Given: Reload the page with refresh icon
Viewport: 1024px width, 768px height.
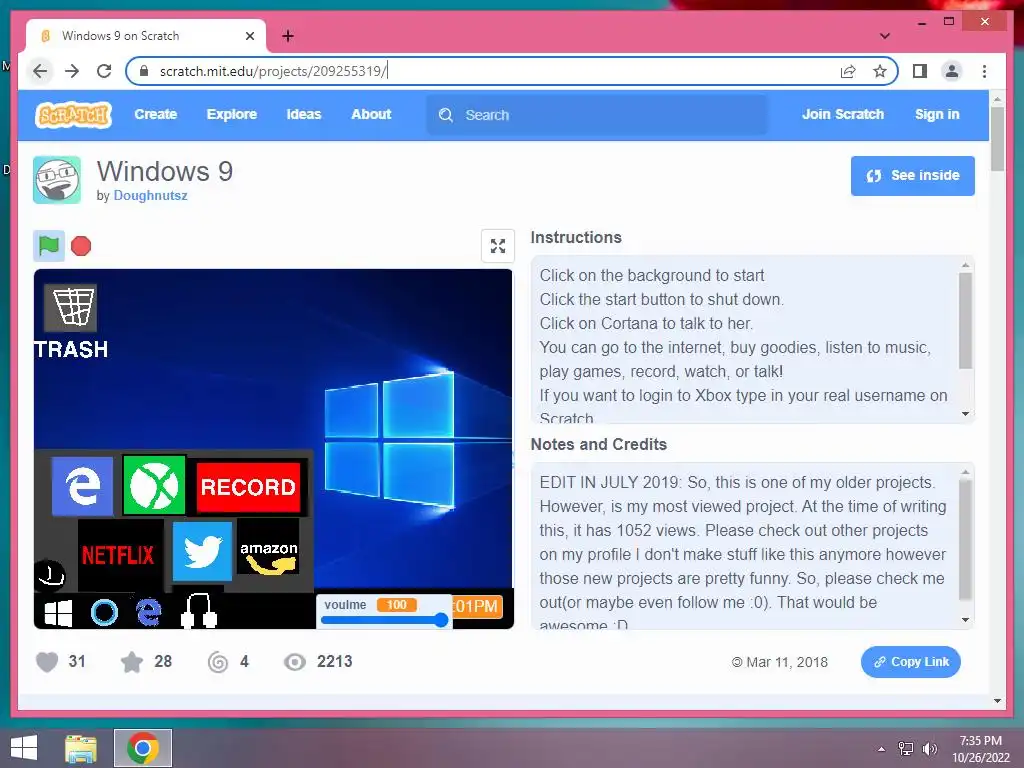Looking at the screenshot, I should click(104, 71).
